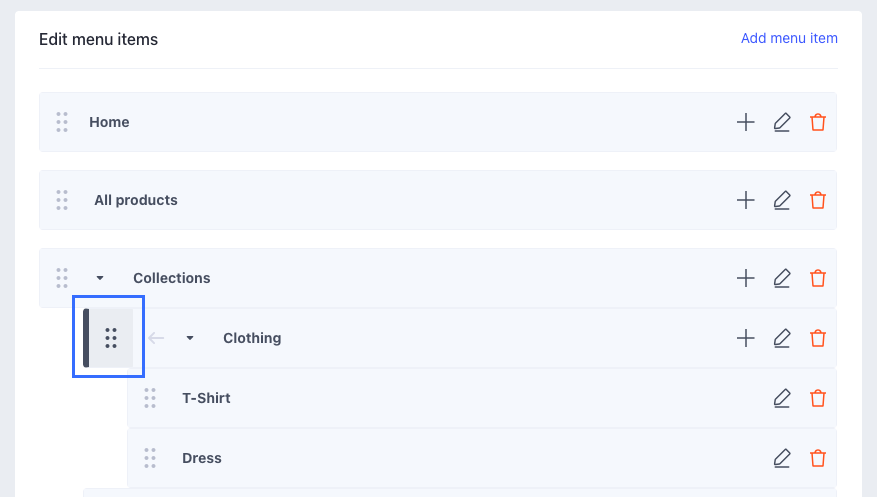This screenshot has height=497, width=877.
Task: Click the Add menu item link
Action: pyautogui.click(x=789, y=39)
